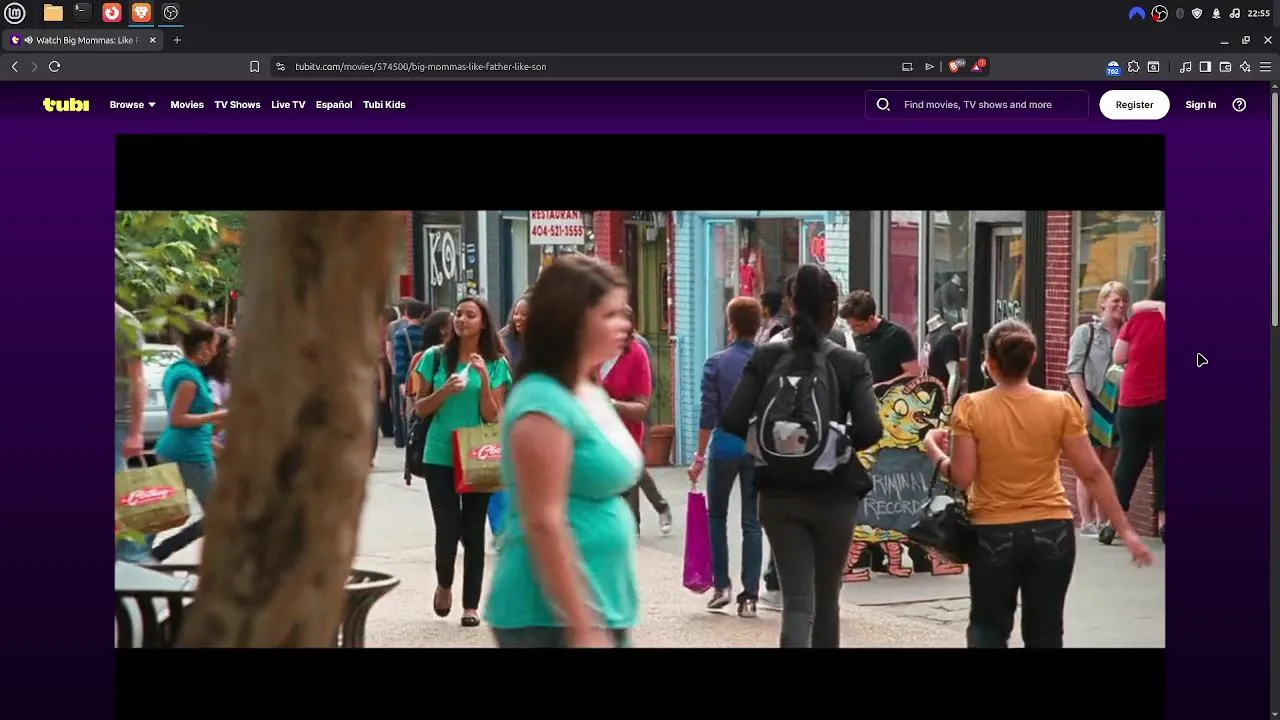The width and height of the screenshot is (1280, 720).
Task: View site settings icon in address bar
Action: click(281, 66)
